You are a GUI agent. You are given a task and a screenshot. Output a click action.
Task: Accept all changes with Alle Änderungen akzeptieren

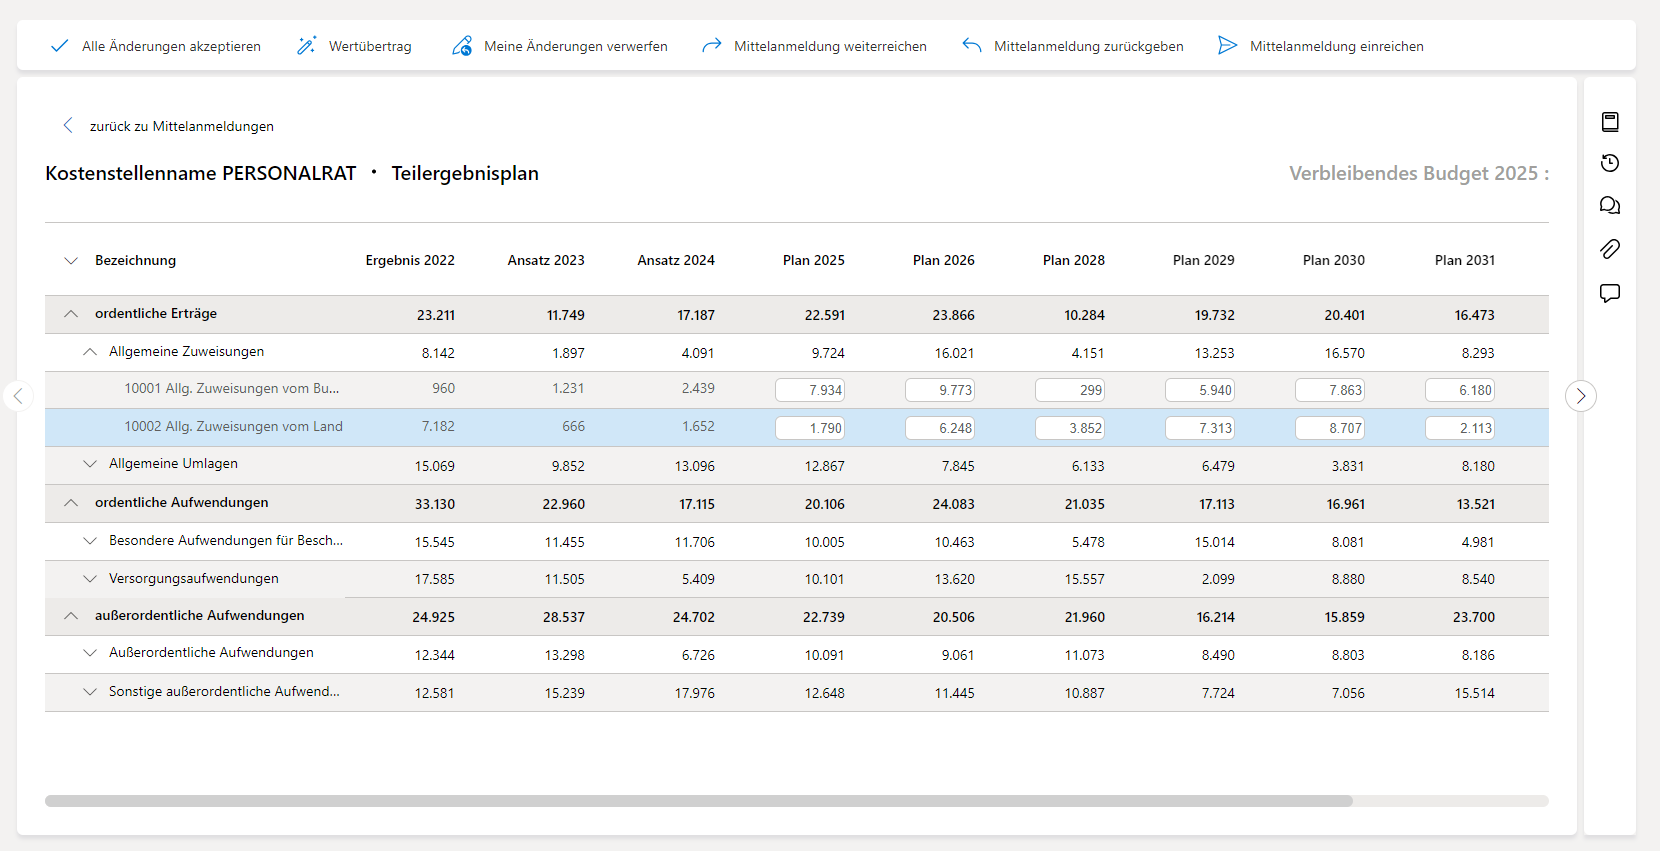pyautogui.click(x=156, y=46)
